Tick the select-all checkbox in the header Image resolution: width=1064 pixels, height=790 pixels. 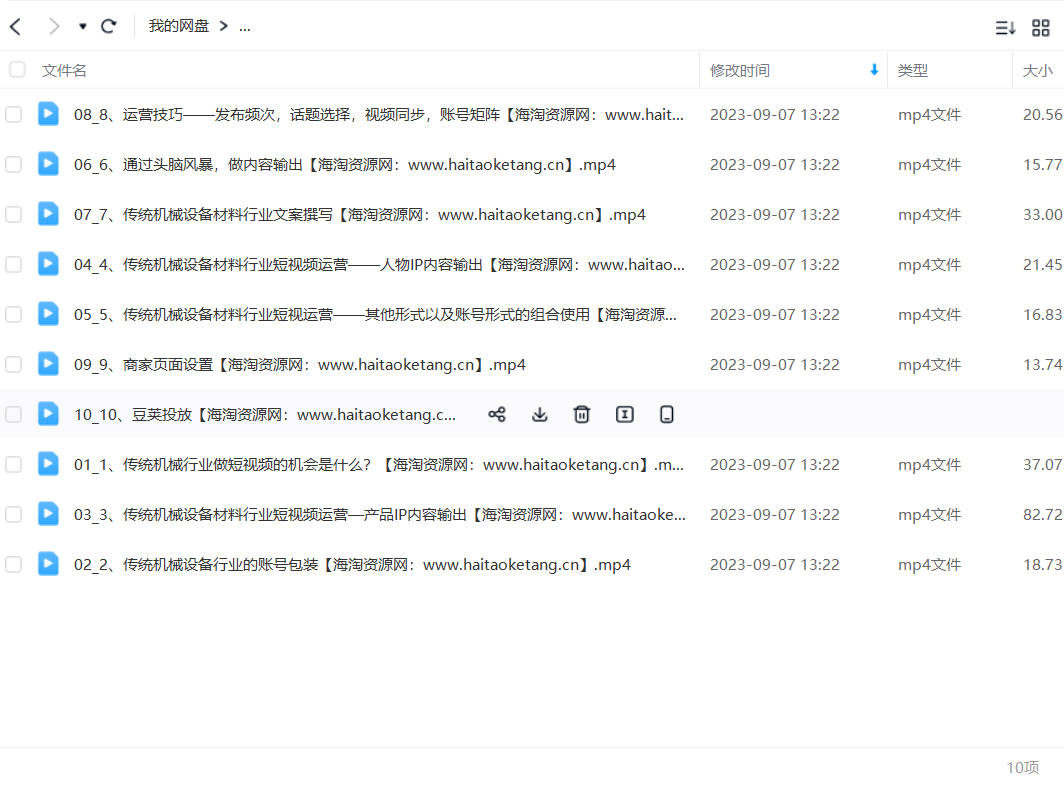coord(17,69)
